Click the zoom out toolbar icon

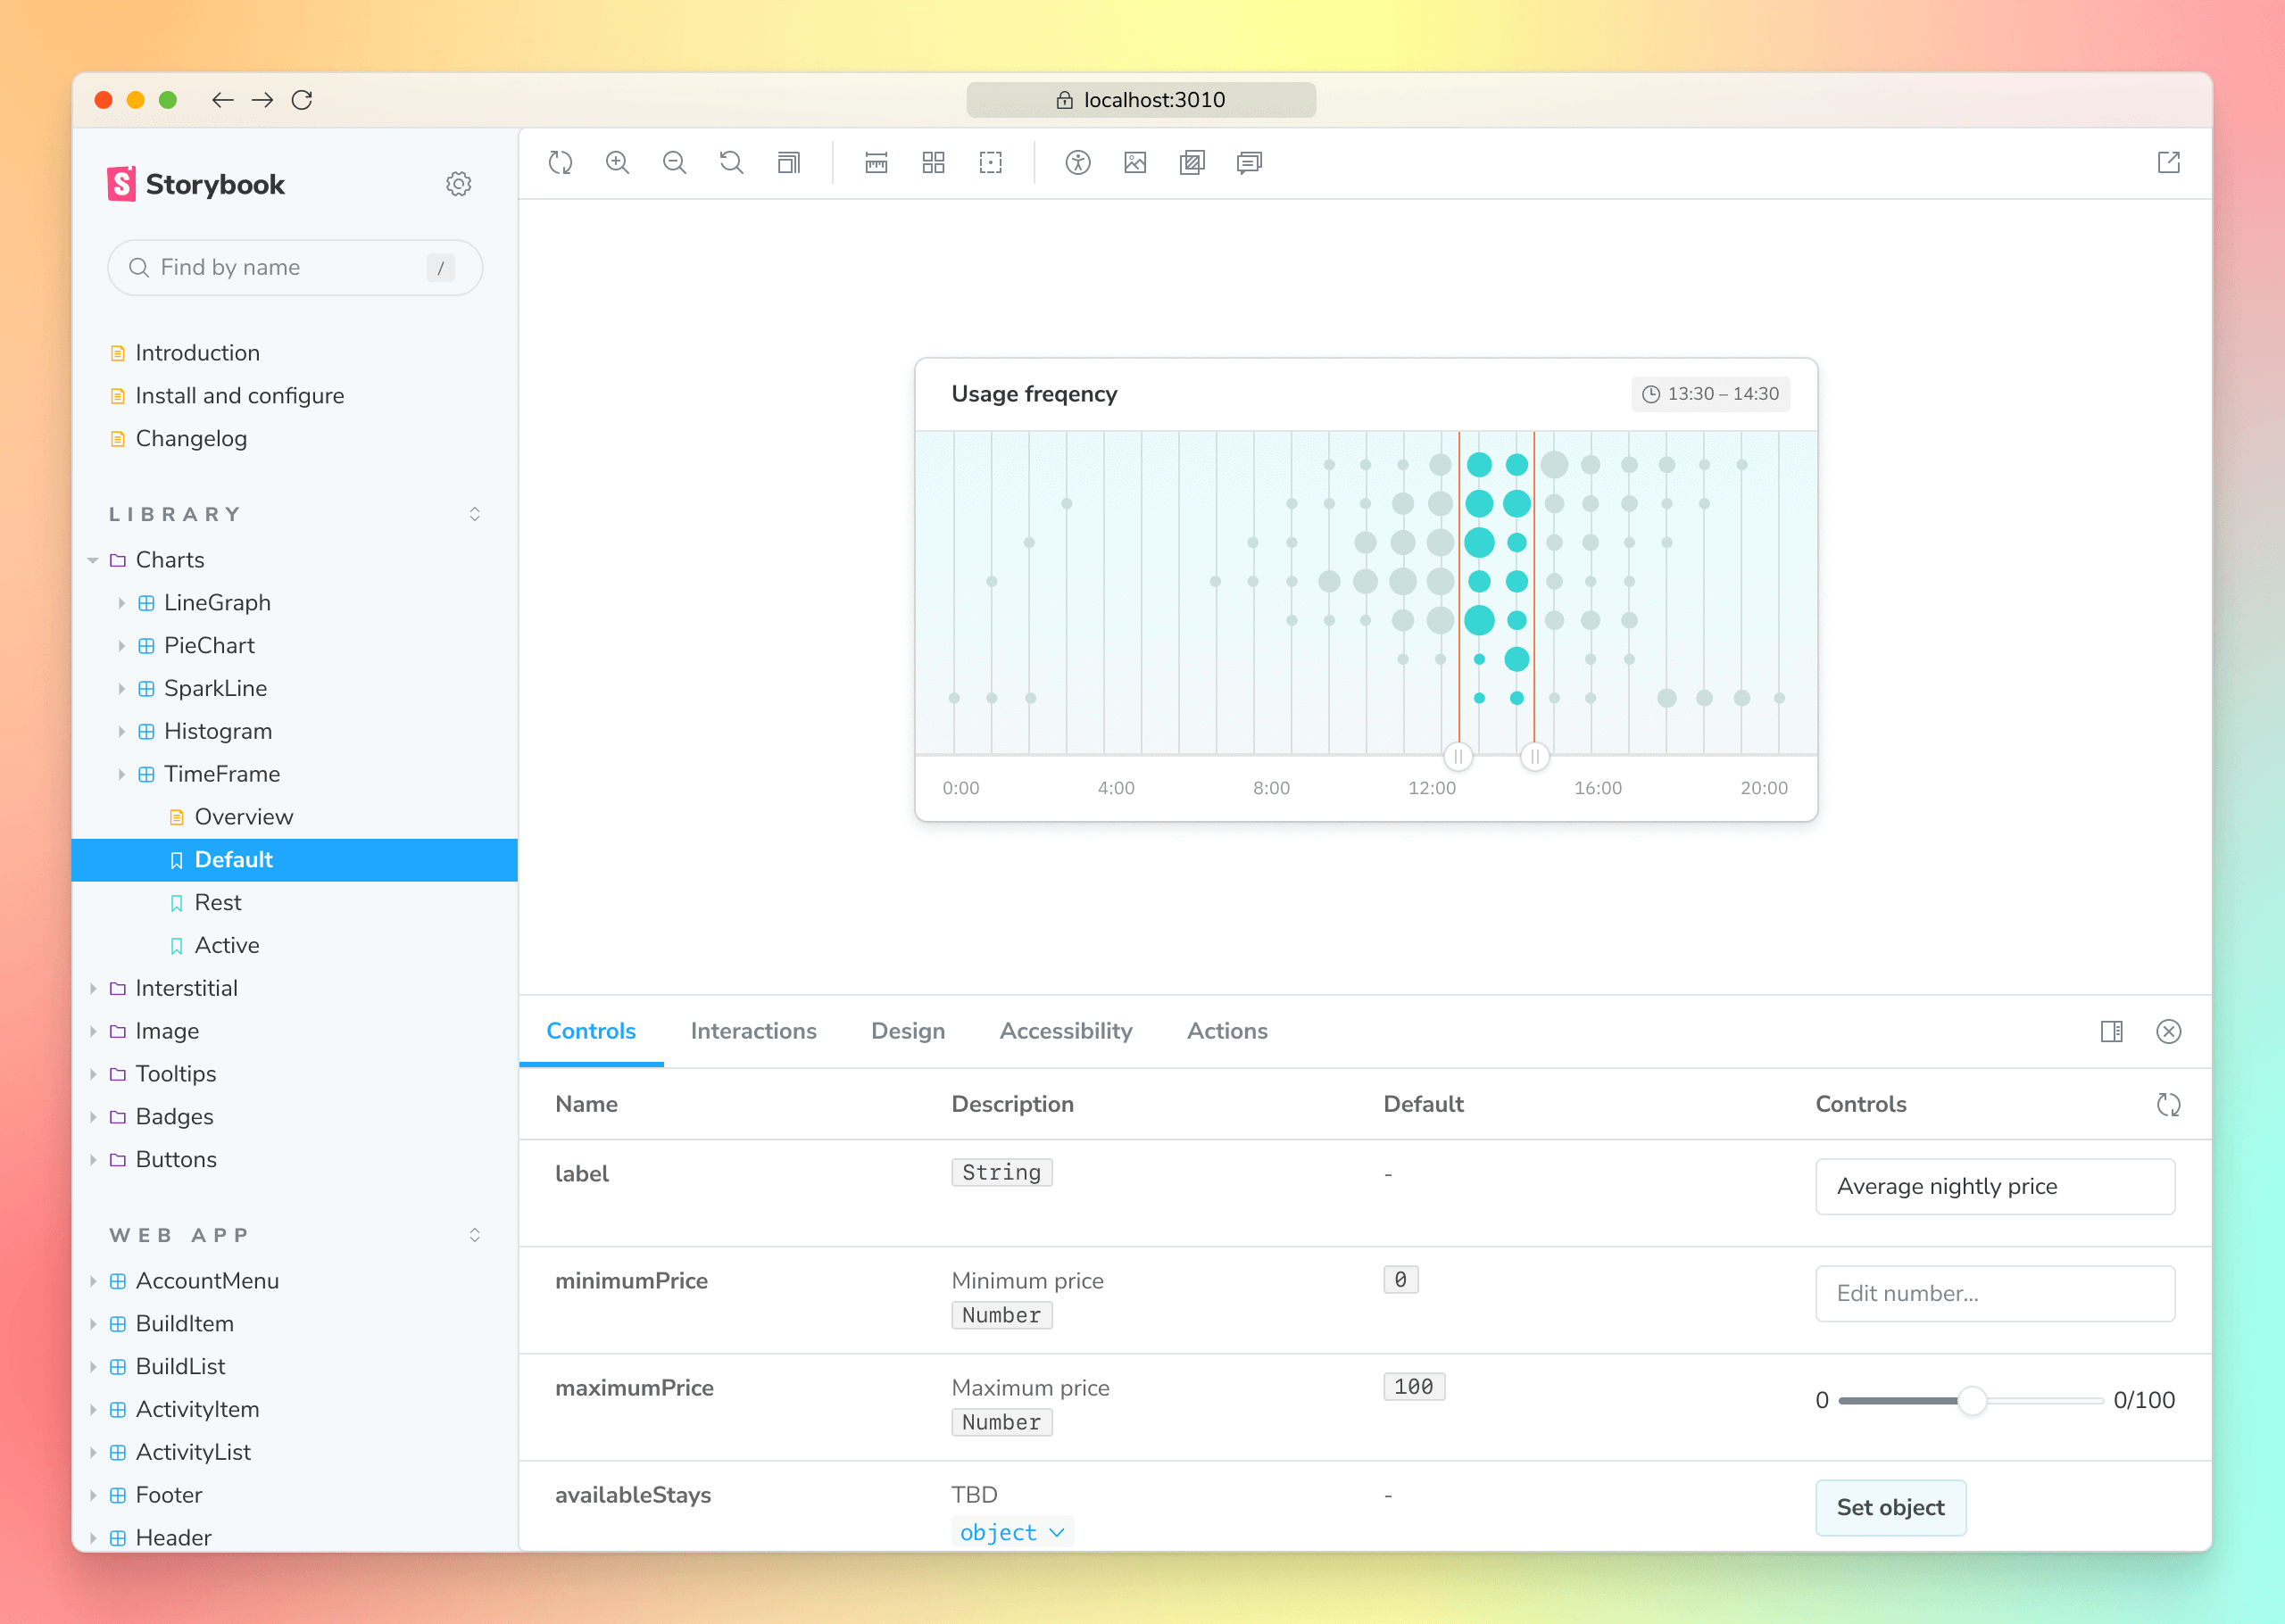pyautogui.click(x=674, y=163)
